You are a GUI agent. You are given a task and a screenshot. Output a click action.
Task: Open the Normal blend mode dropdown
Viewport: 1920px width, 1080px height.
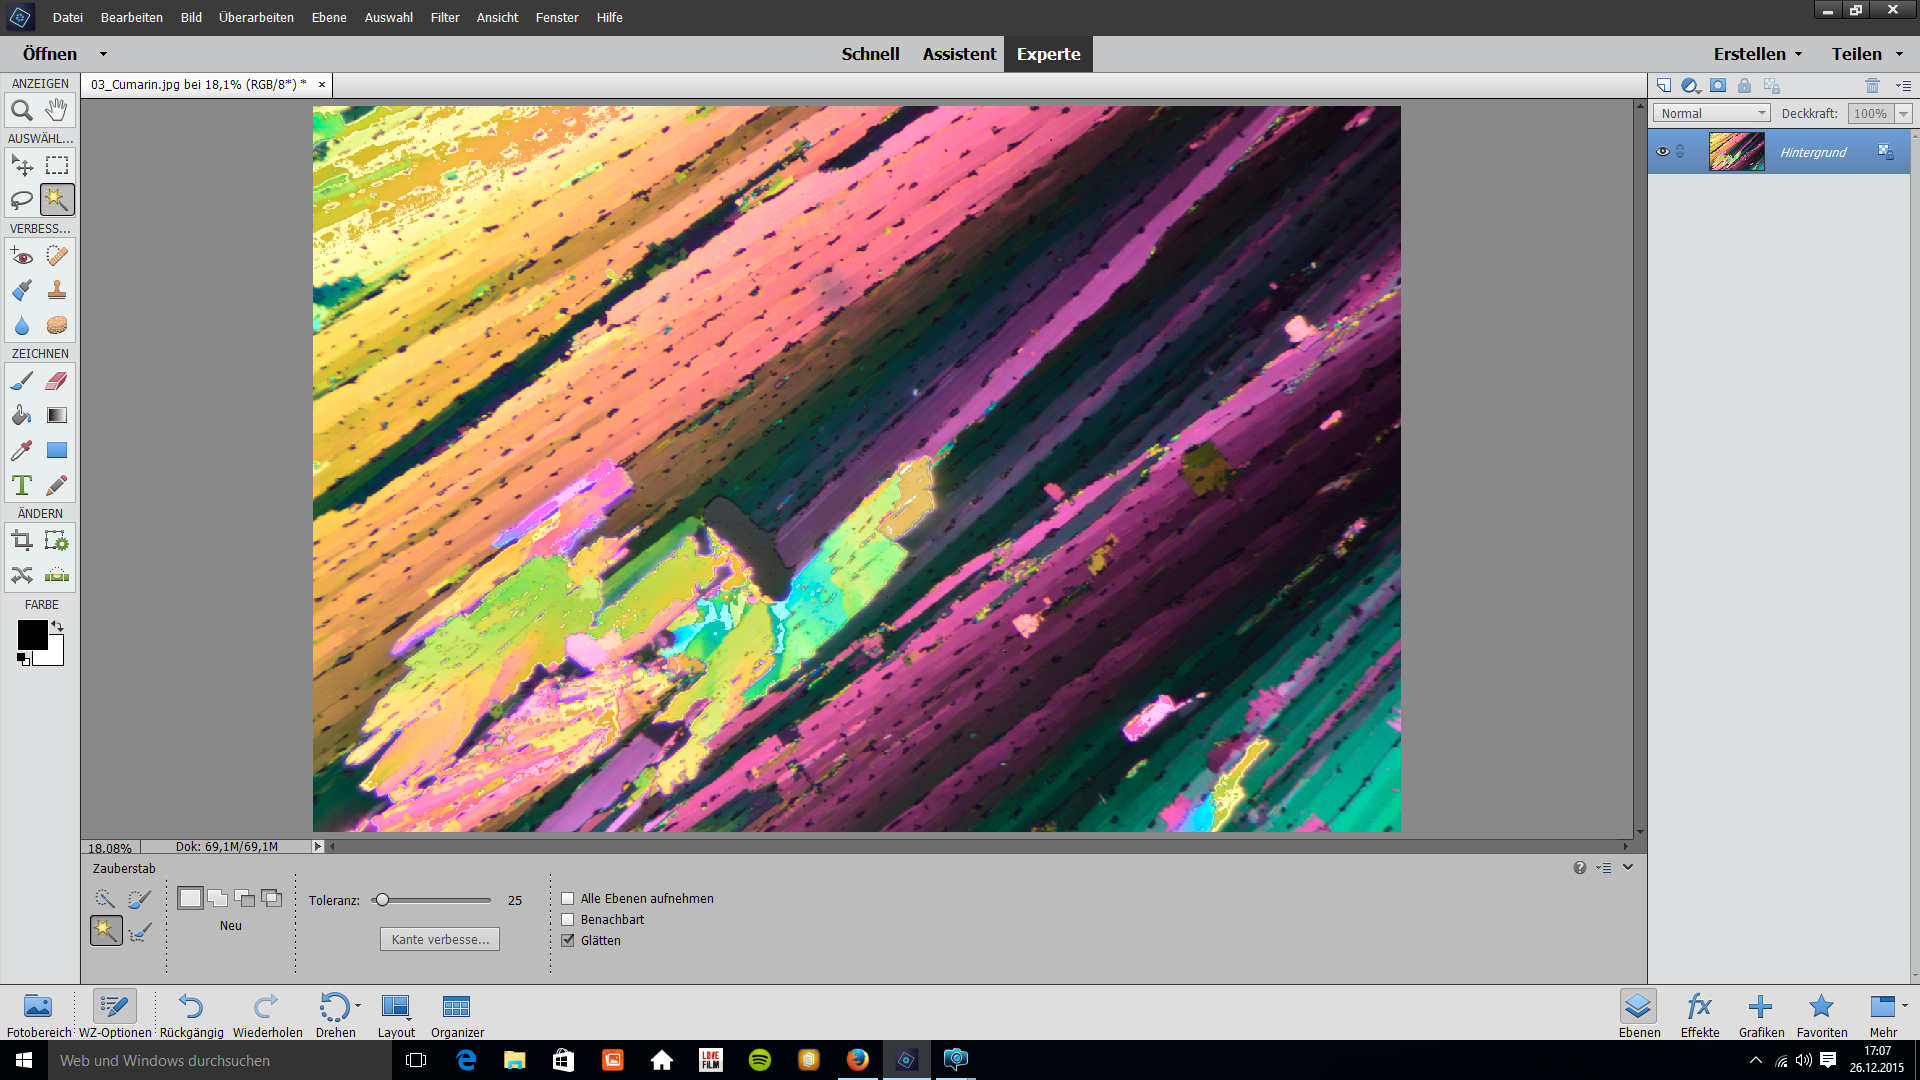(x=1712, y=114)
